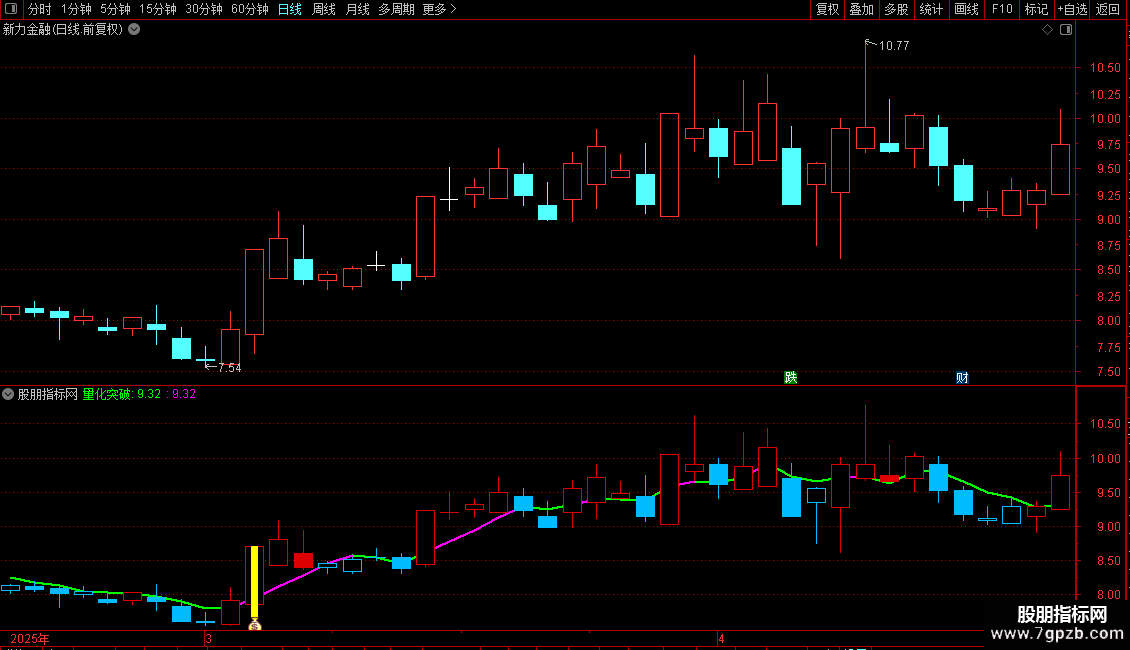Viewport: 1130px width, 650px height.
Task: Click the 7.54 low price label
Action: pos(229,368)
